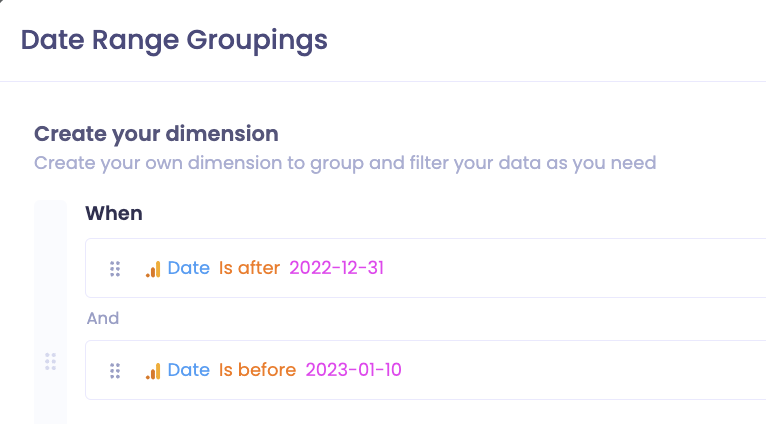
Task: Click the bar chart icon in the Is after row
Action: point(153,269)
